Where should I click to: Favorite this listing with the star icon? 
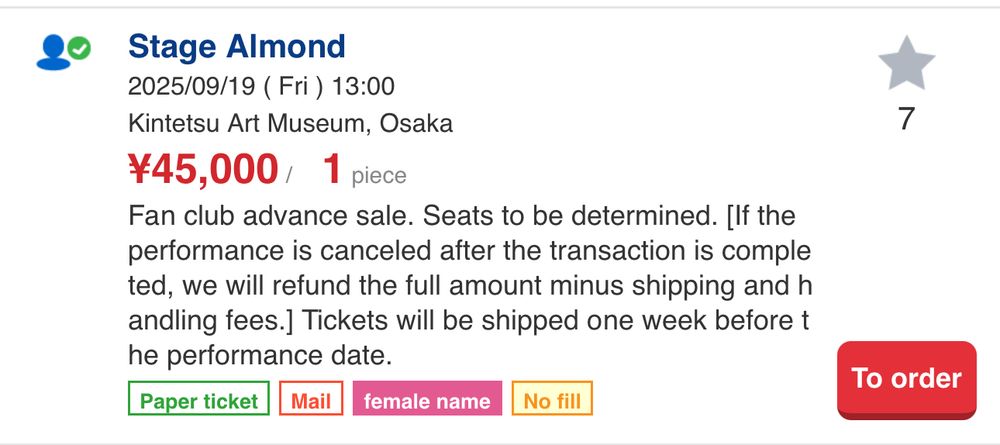click(x=906, y=63)
